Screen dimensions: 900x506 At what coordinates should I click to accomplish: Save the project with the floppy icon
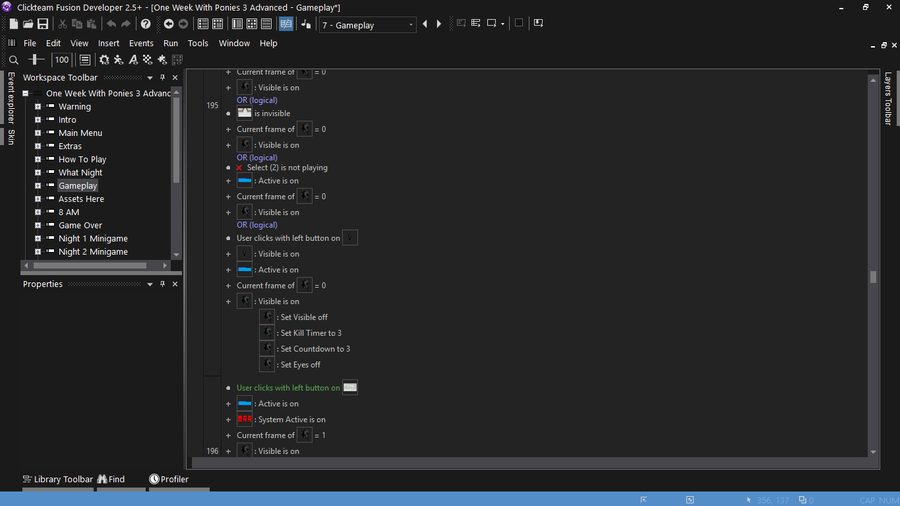click(x=43, y=24)
